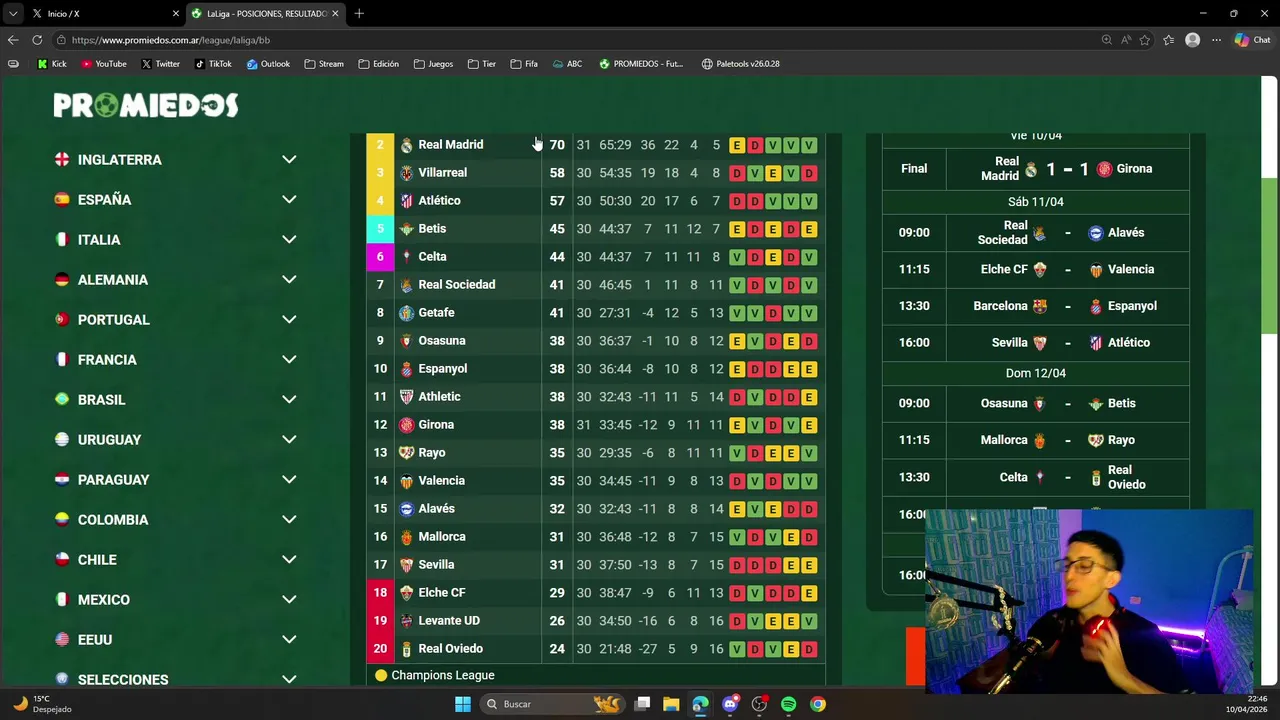This screenshot has width=1280, height=720.
Task: Open File Explorer from the taskbar
Action: pos(671,704)
